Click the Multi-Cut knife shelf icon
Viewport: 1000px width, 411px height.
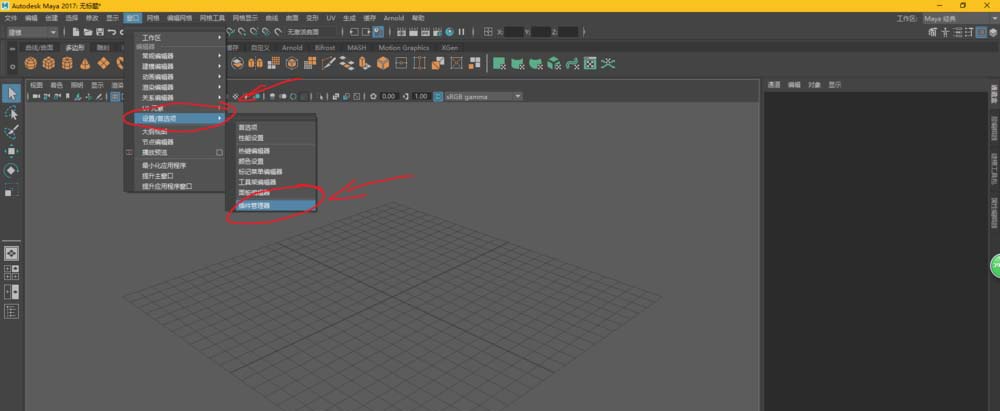328,63
